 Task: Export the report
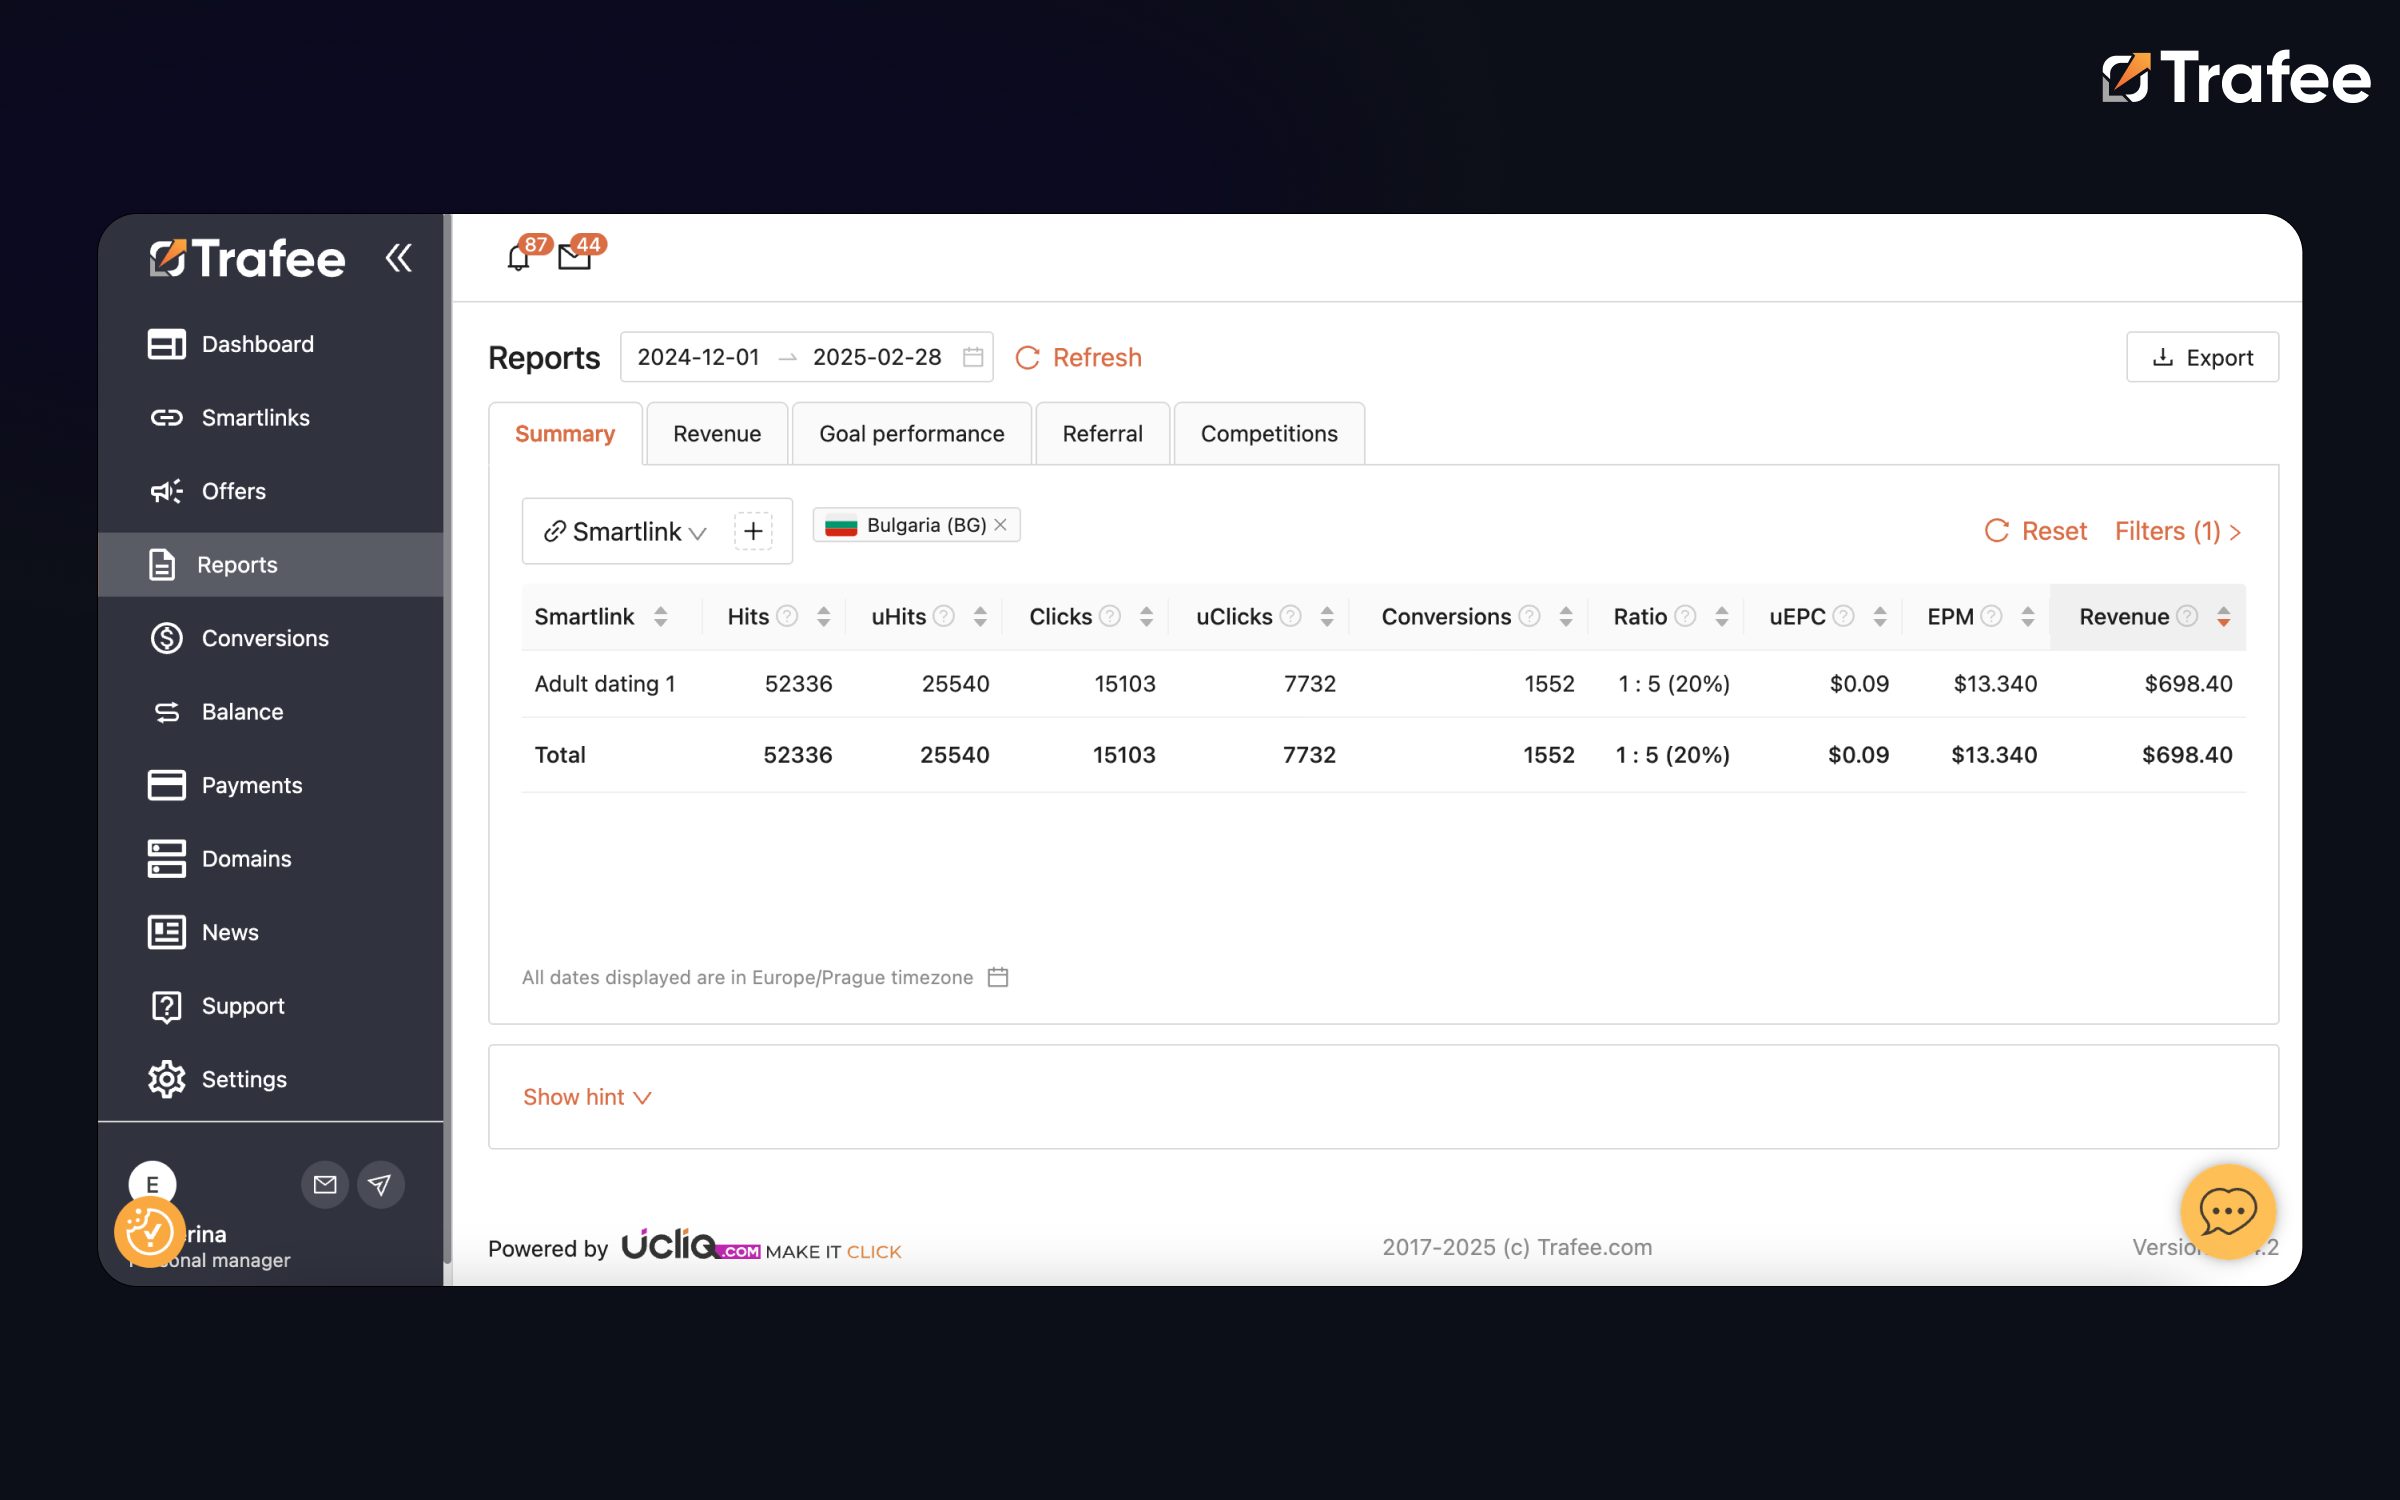point(2202,357)
